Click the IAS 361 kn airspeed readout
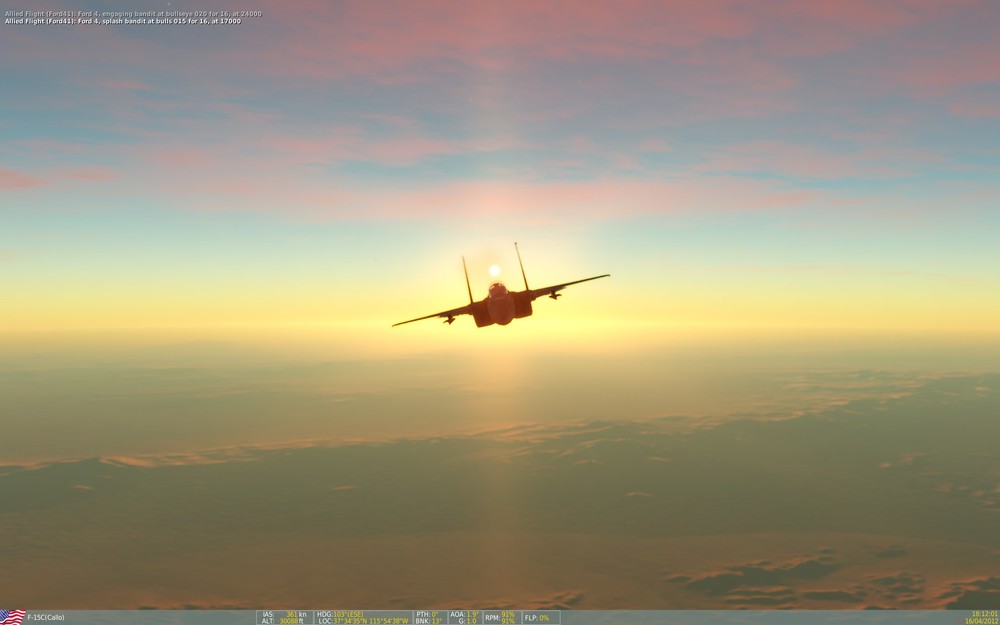 click(284, 614)
